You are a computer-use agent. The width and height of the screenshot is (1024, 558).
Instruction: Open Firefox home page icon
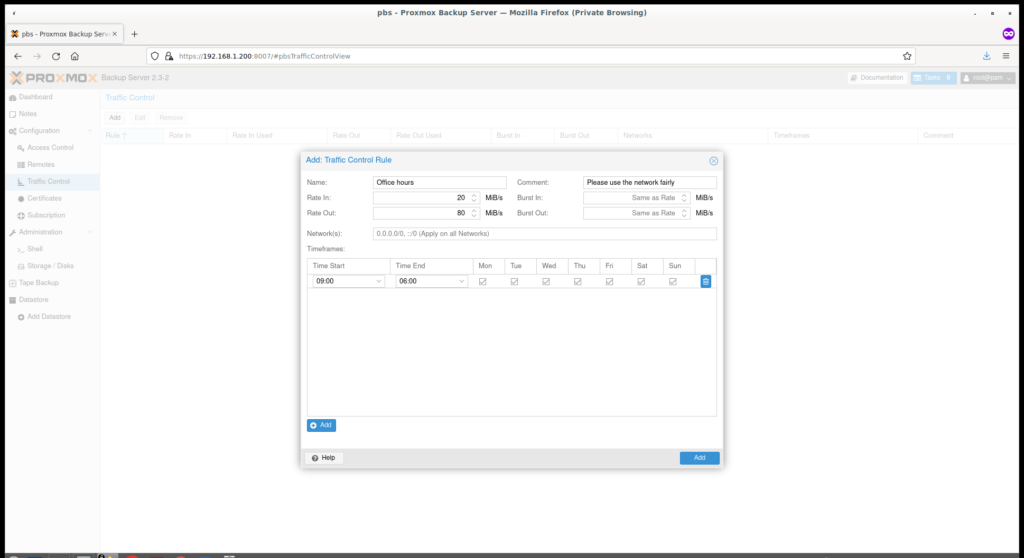(x=75, y=56)
